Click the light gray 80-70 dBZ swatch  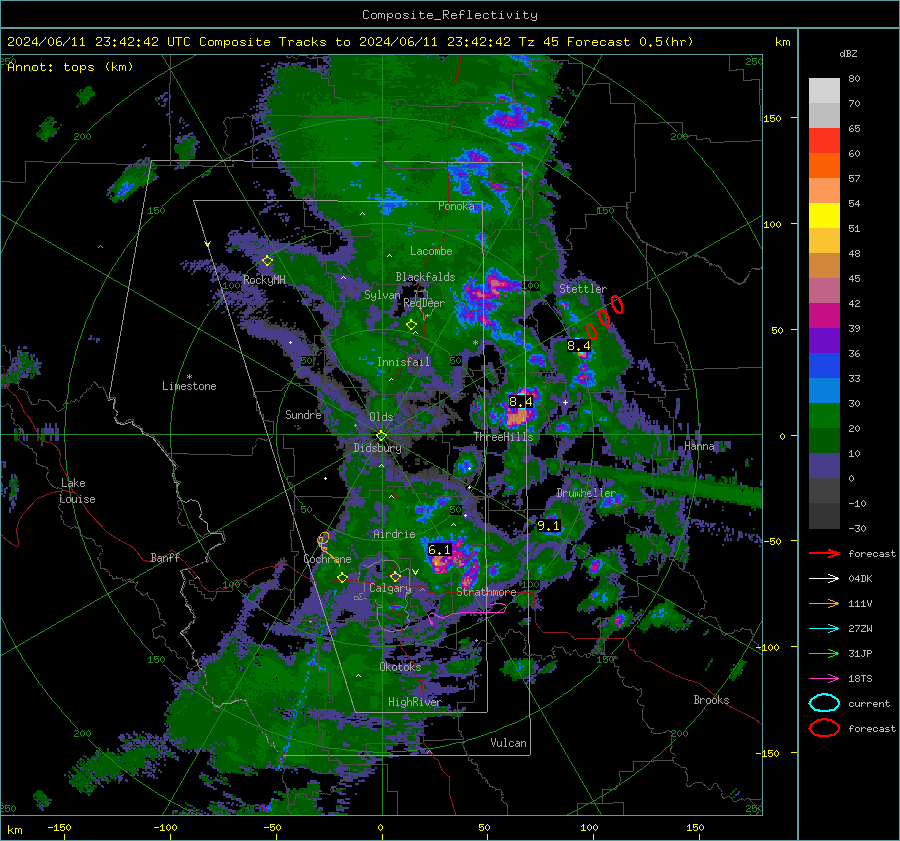(x=824, y=91)
